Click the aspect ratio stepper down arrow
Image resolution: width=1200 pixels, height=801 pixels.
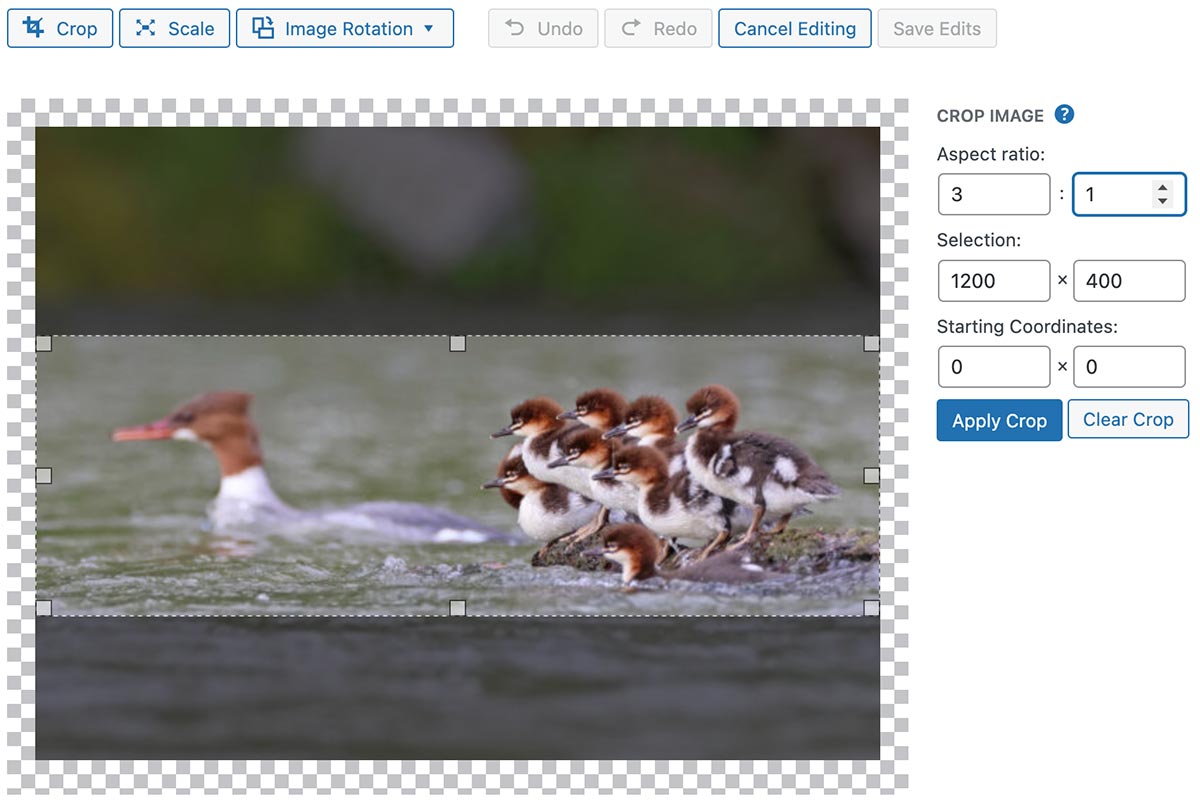click(1161, 200)
